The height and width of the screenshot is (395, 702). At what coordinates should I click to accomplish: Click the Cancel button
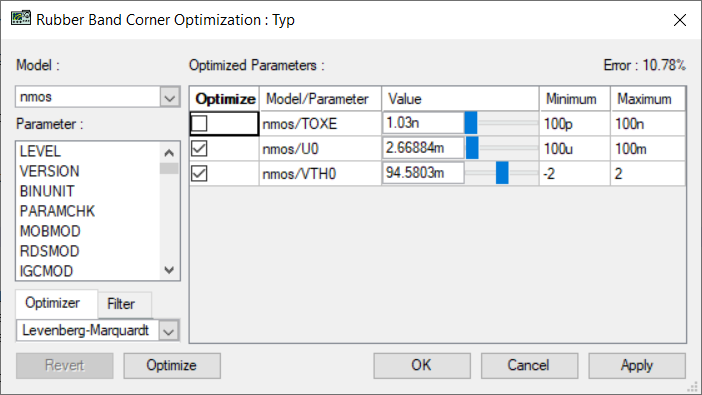coord(529,365)
